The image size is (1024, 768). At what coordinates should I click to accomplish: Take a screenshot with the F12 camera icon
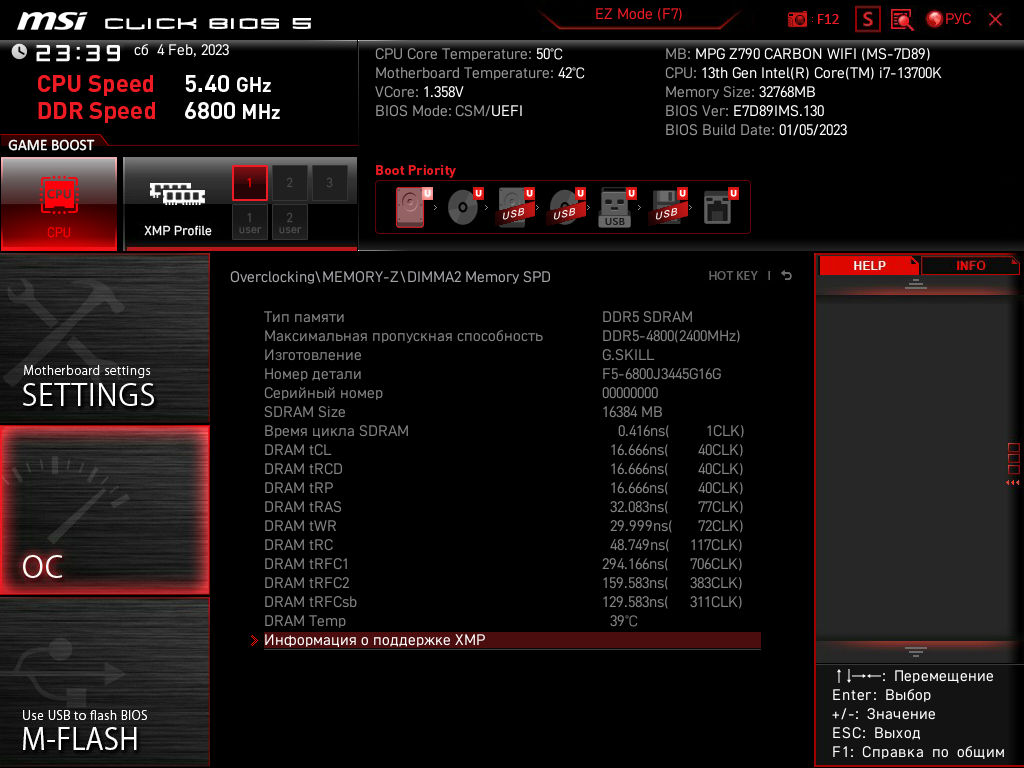click(x=812, y=20)
